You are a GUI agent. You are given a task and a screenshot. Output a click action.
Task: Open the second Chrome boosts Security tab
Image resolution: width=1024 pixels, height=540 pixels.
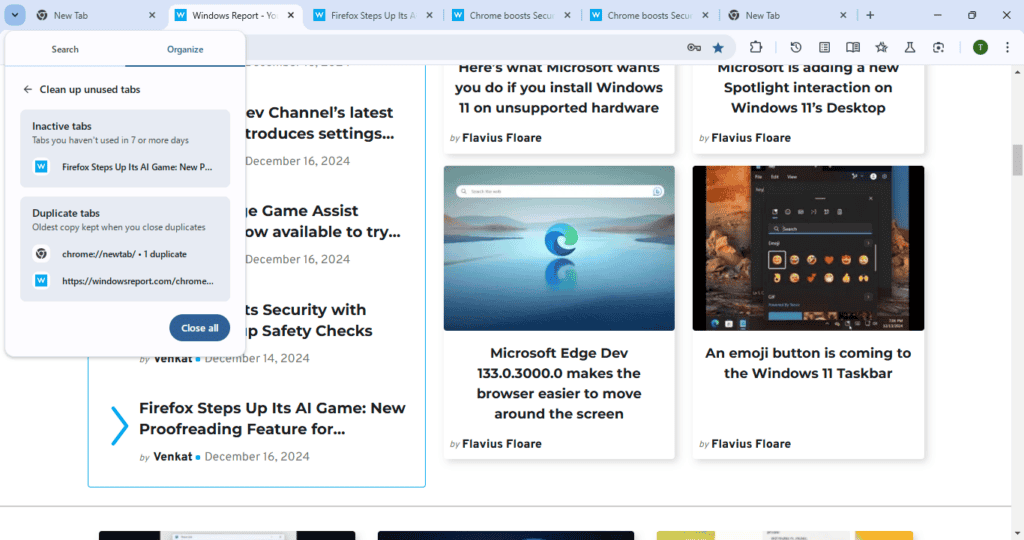pyautogui.click(x=648, y=15)
